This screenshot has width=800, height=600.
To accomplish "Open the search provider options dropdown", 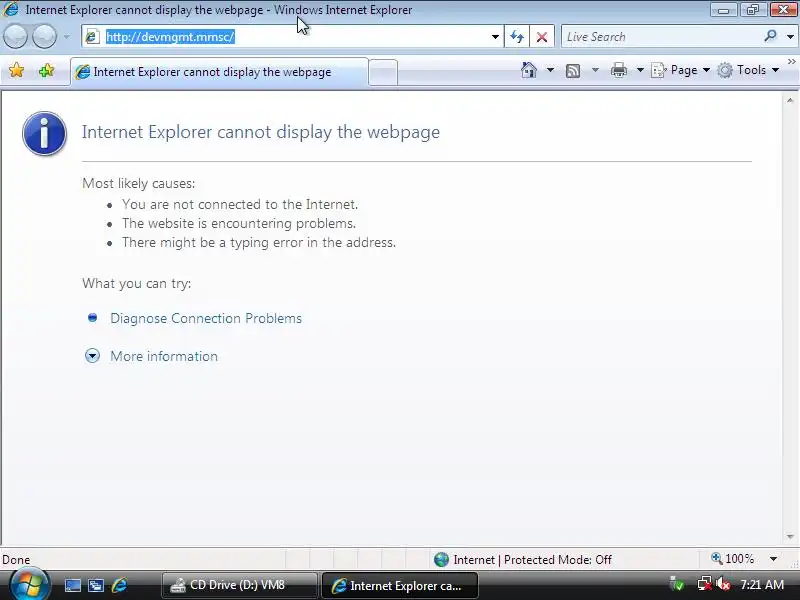I will click(790, 37).
